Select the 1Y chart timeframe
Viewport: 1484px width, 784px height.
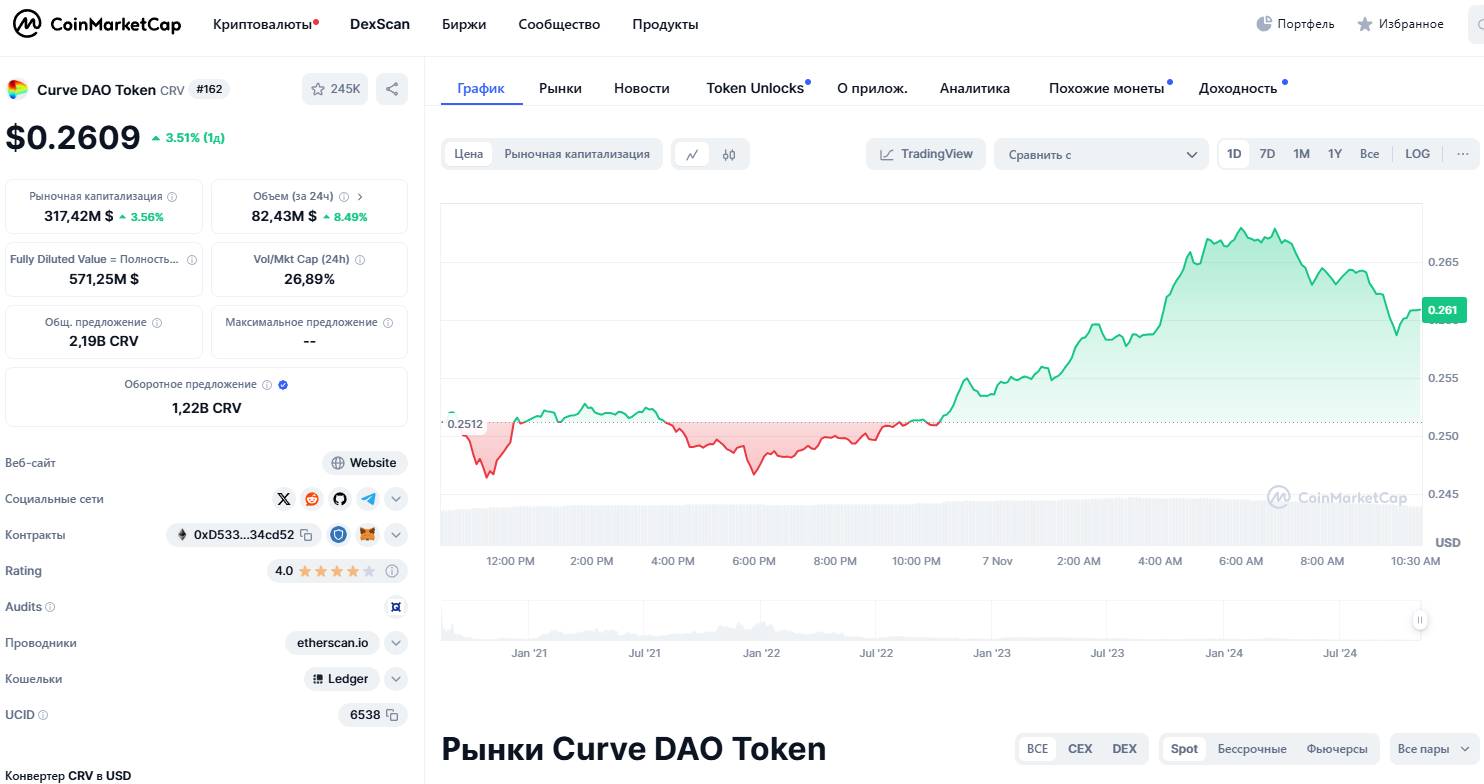1334,154
